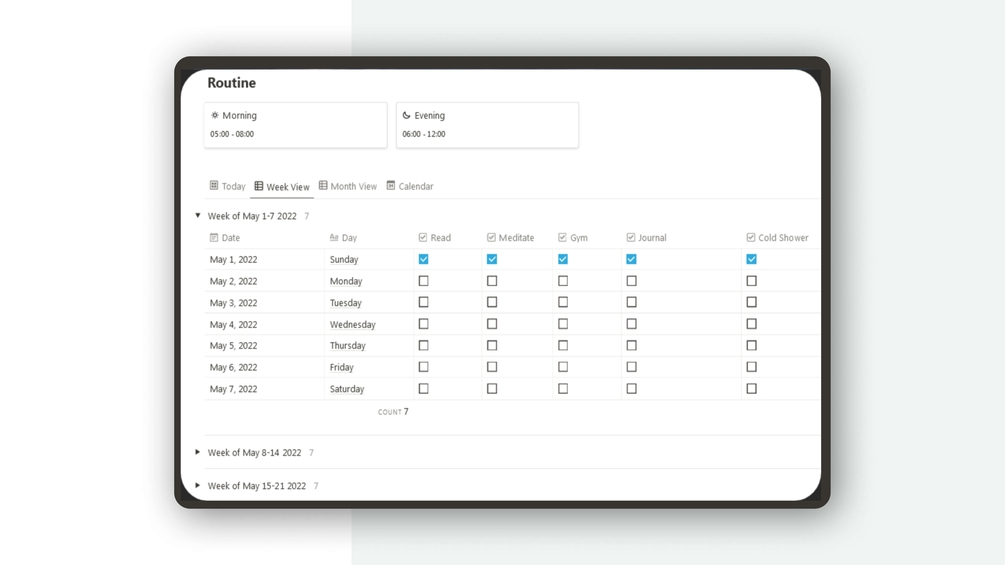Screen dimensions: 1005x565
Task: Click the moon icon on Evening card
Action: (406, 115)
